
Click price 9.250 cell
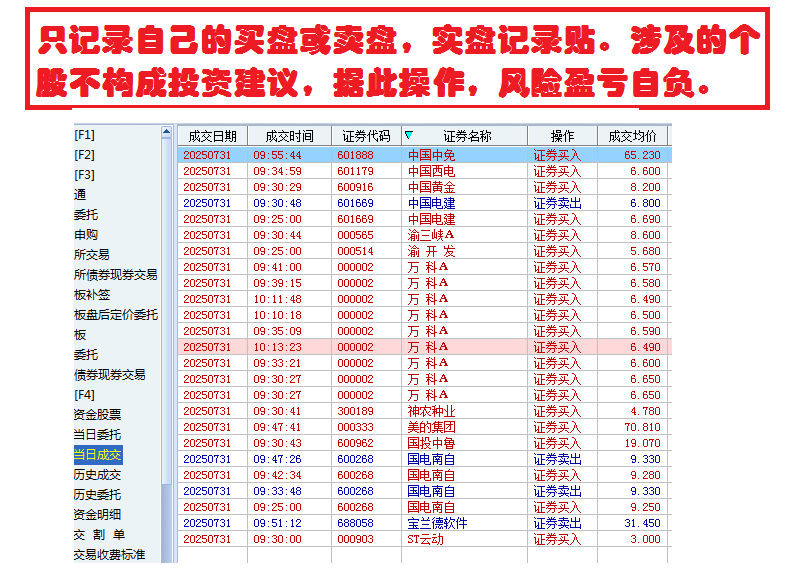tap(646, 507)
